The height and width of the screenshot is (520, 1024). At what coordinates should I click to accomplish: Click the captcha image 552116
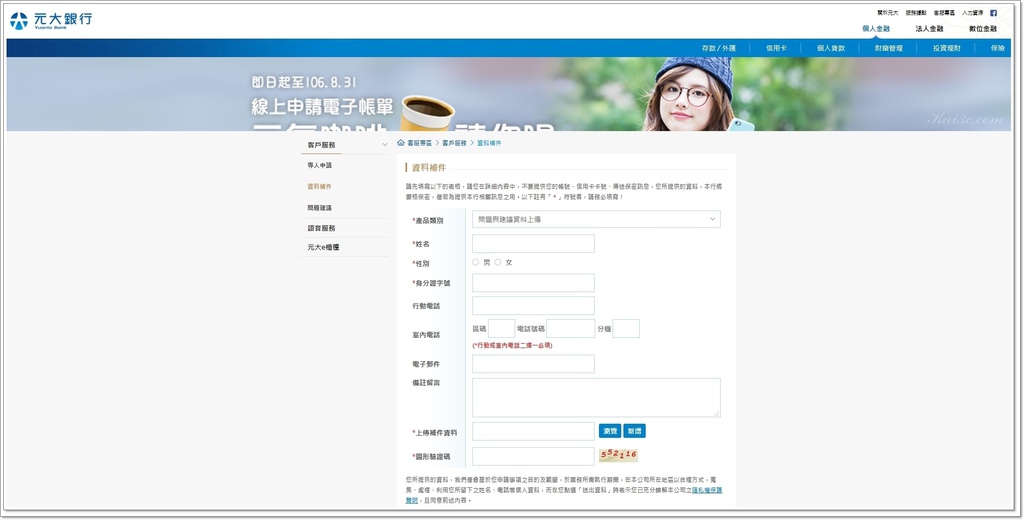pyautogui.click(x=618, y=455)
